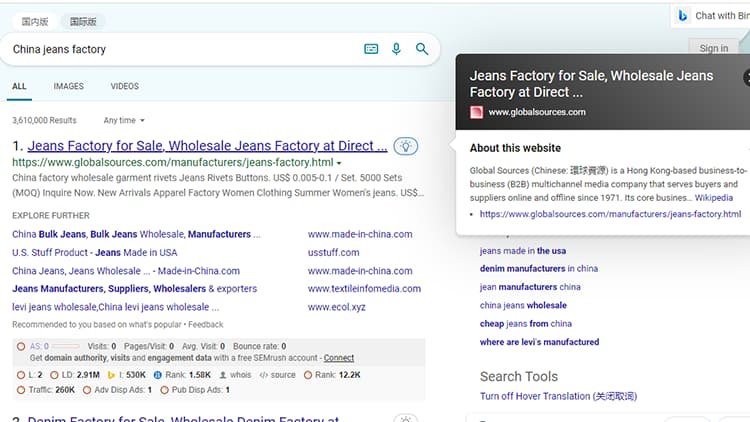Open levi jeans wholesale China link
Image resolution: width=750 pixels, height=422 pixels.
[x=115, y=307]
